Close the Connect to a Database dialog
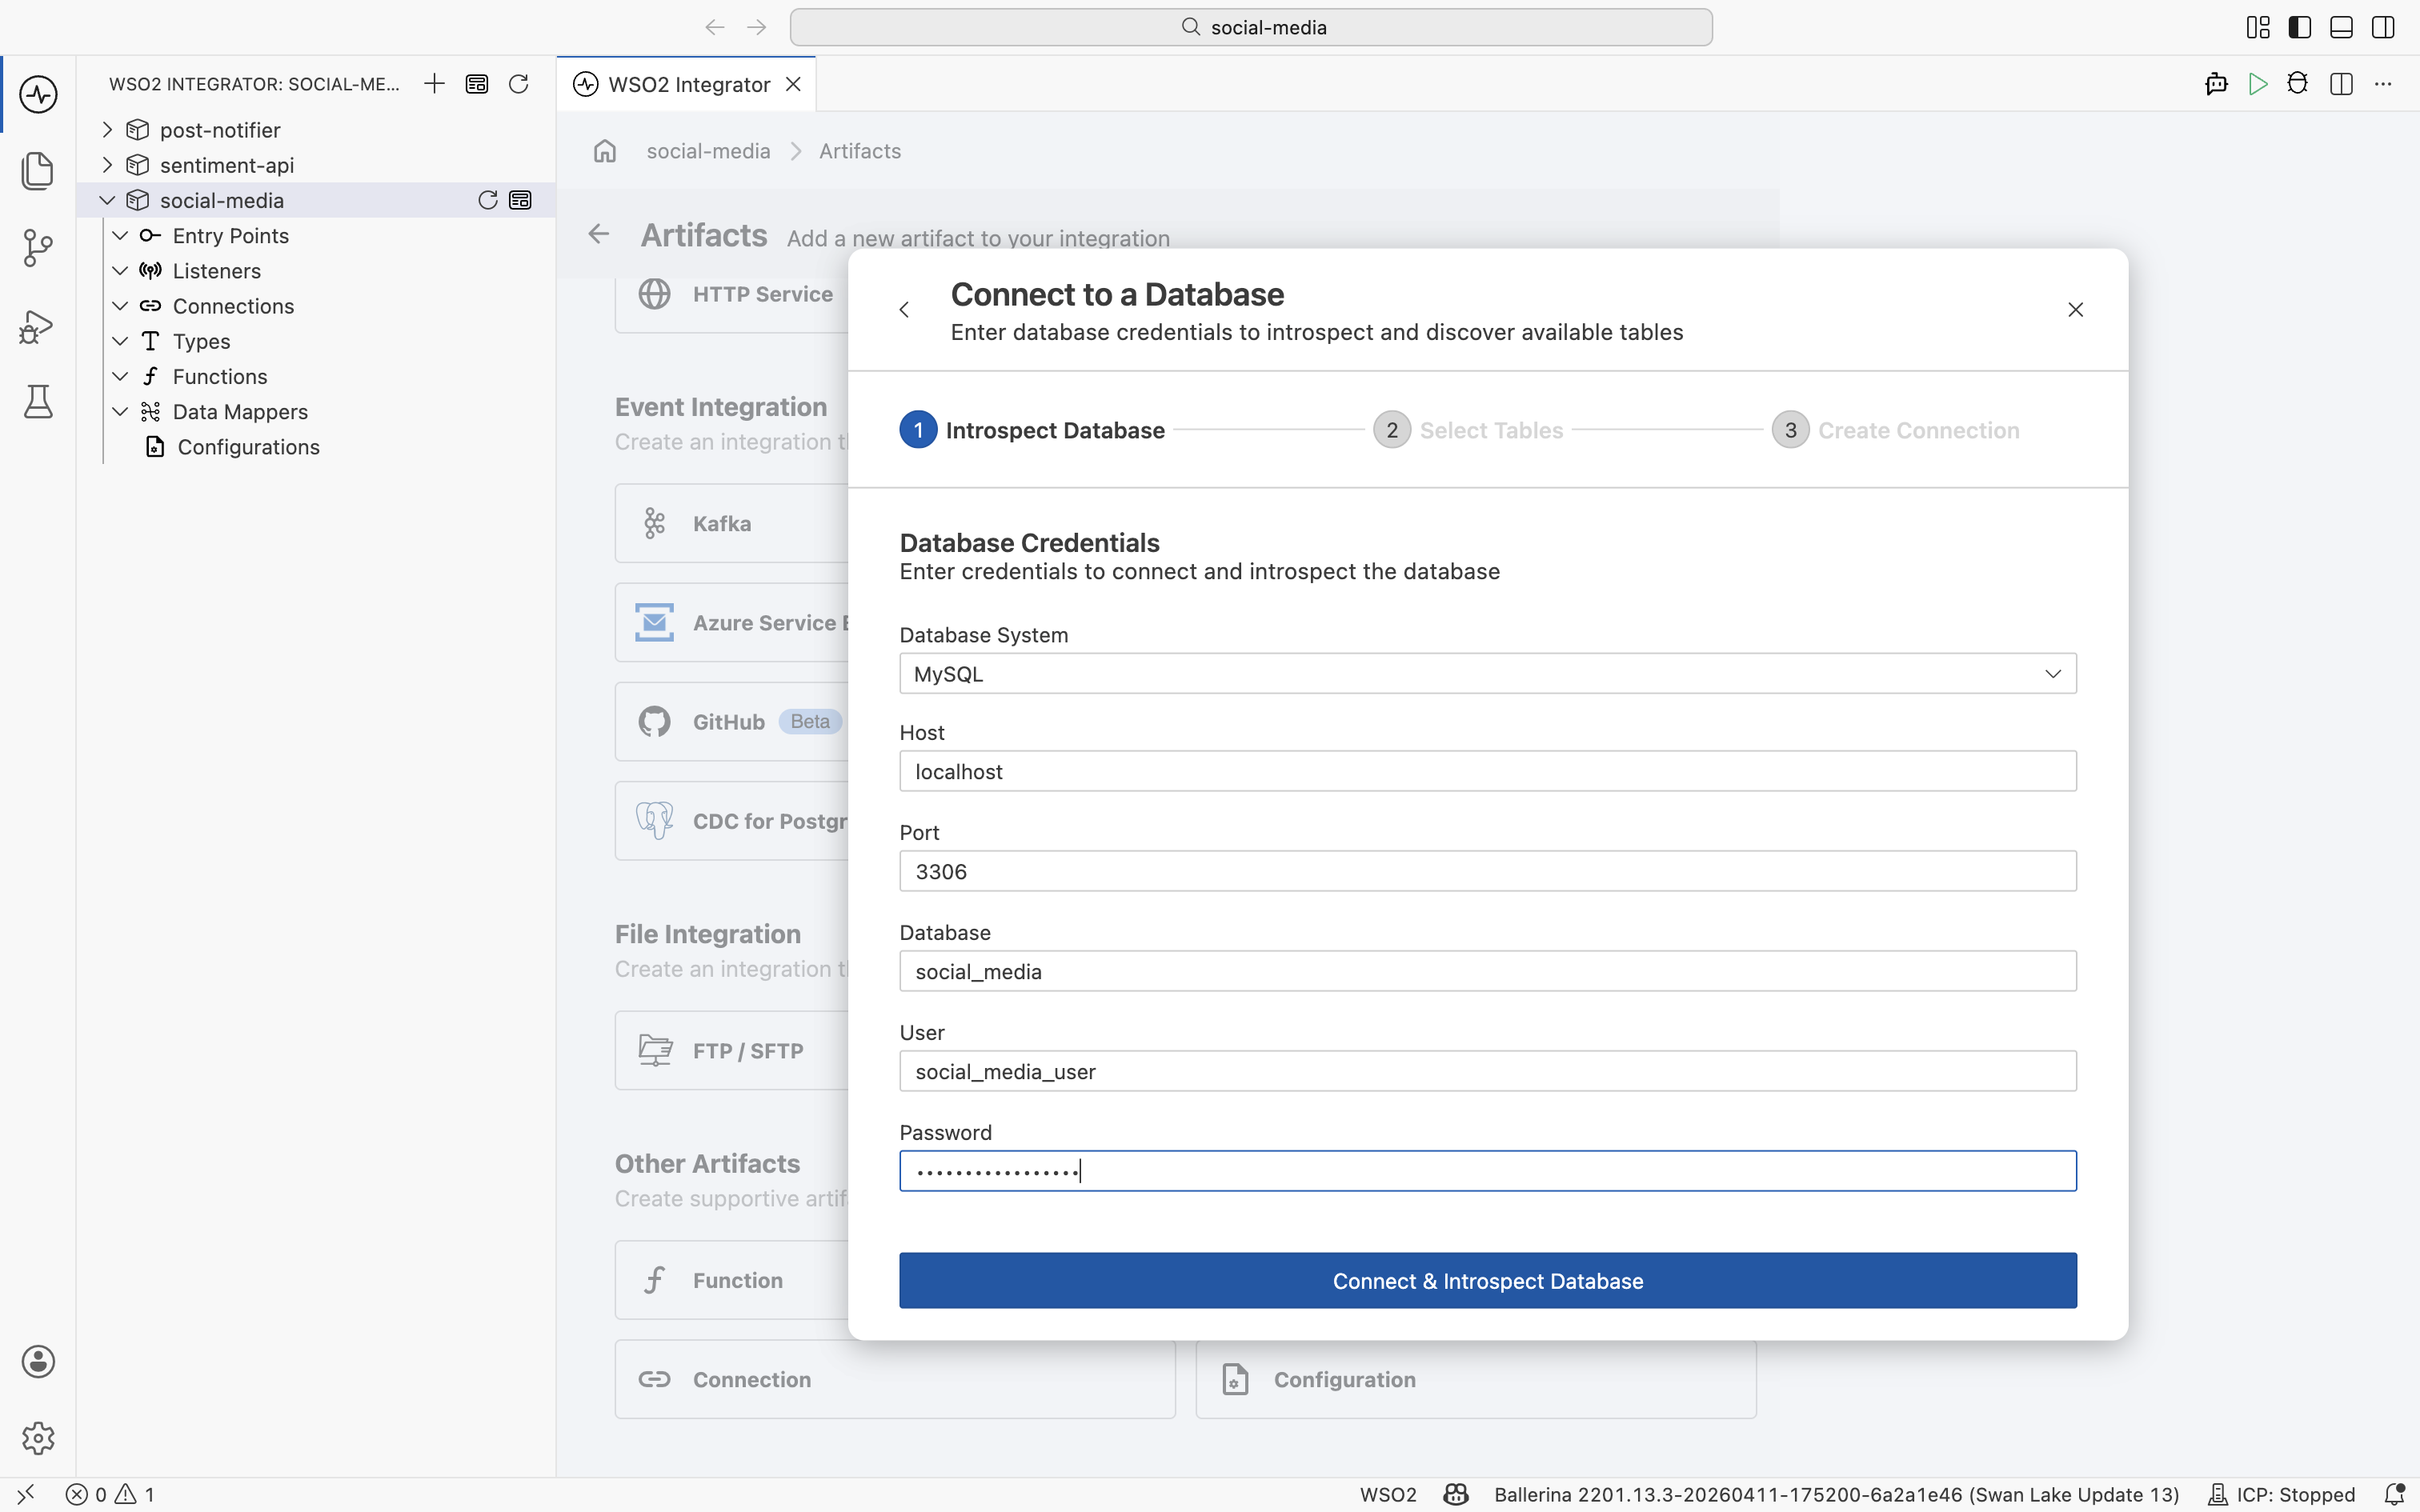Screen dimensions: 2420x1512 2075,310
